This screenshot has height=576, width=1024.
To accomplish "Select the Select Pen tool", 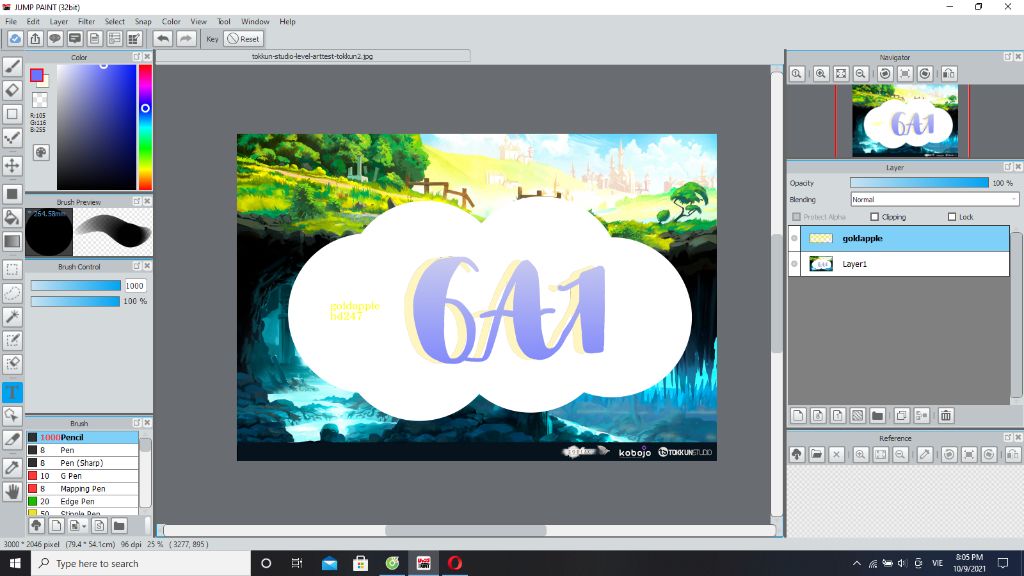I will (x=12, y=340).
